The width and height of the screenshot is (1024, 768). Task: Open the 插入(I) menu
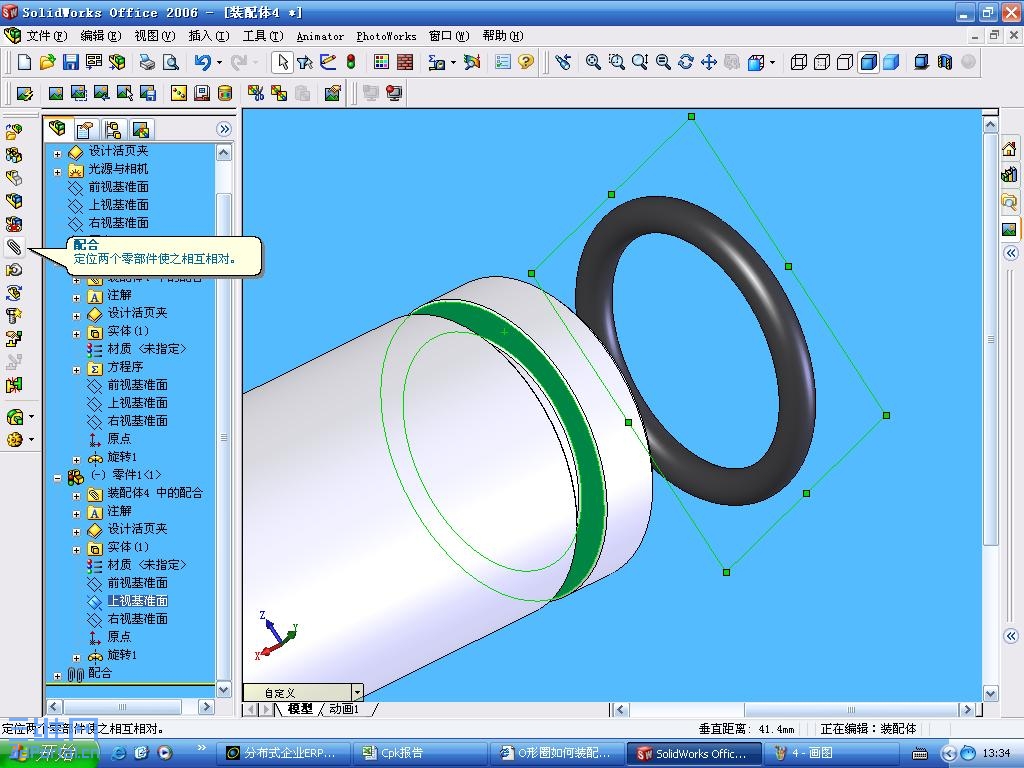[209, 36]
